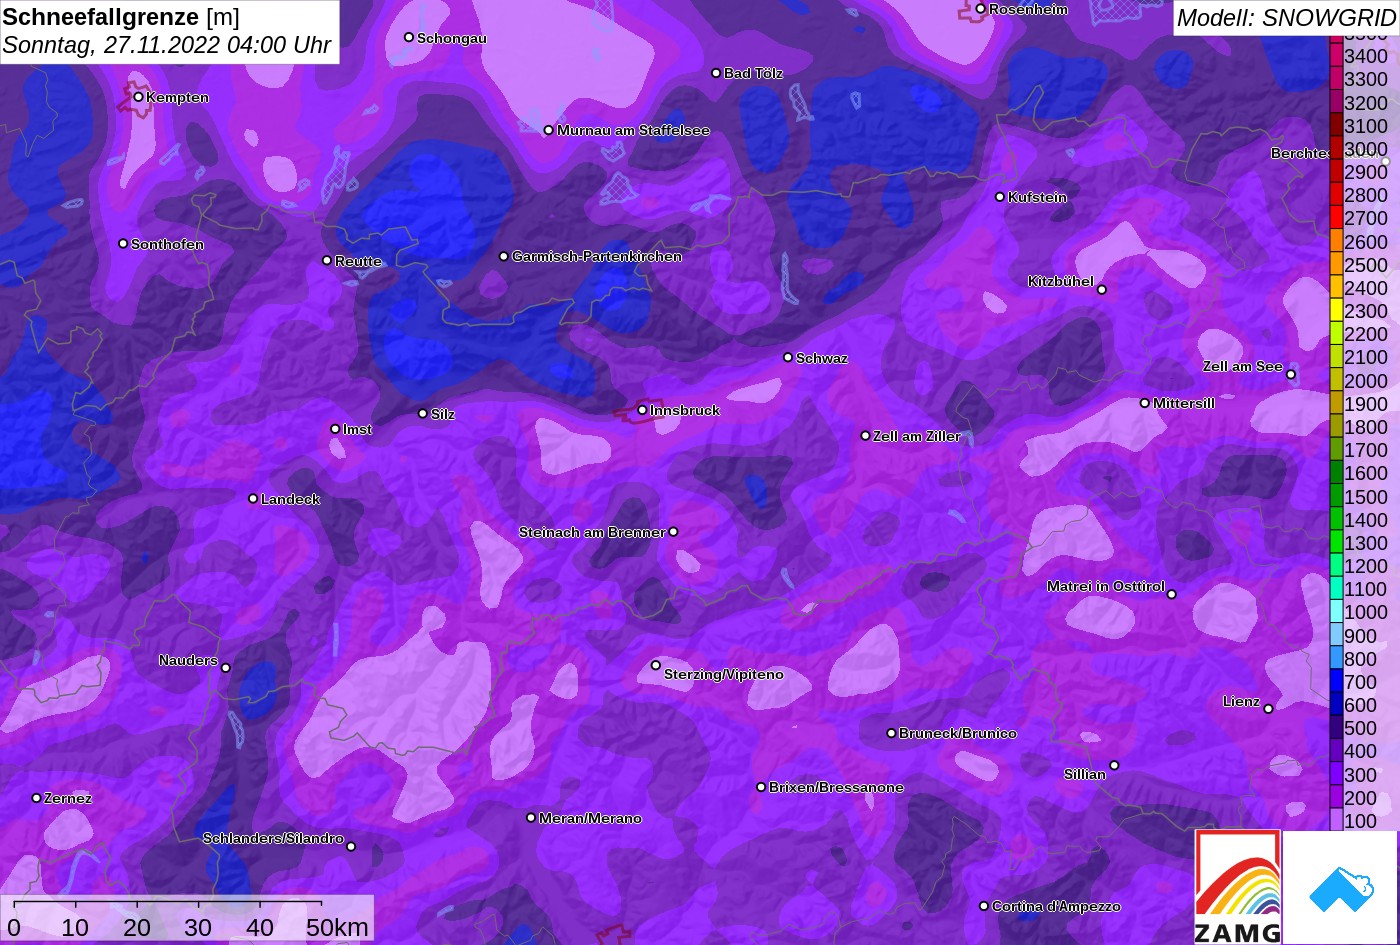Click the Bad Tölz location dot
1400x945 pixels.
(x=716, y=73)
